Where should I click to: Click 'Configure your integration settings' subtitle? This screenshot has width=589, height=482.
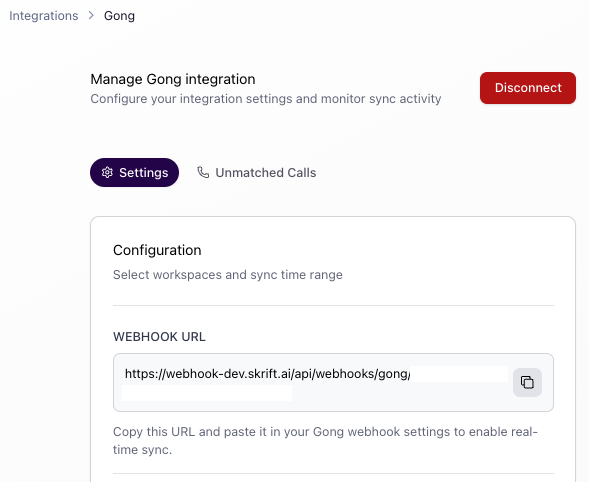(266, 99)
